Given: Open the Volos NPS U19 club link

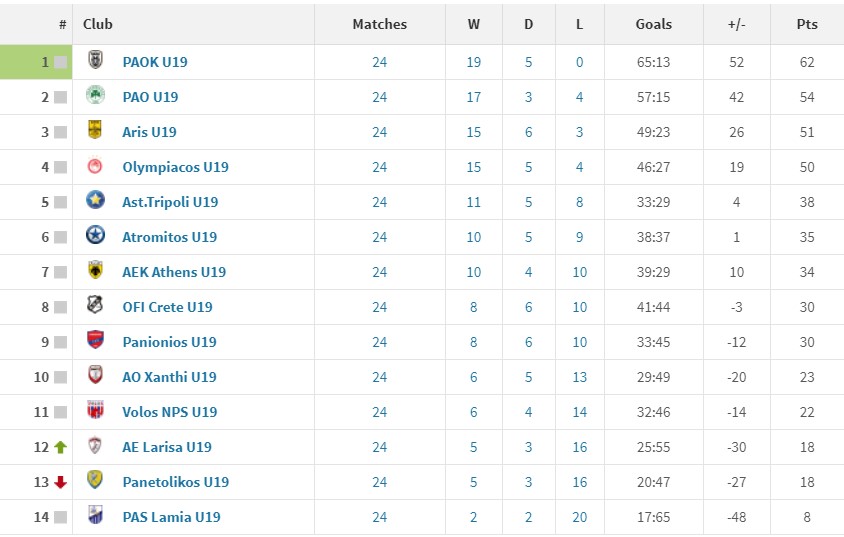Looking at the screenshot, I should pos(170,412).
